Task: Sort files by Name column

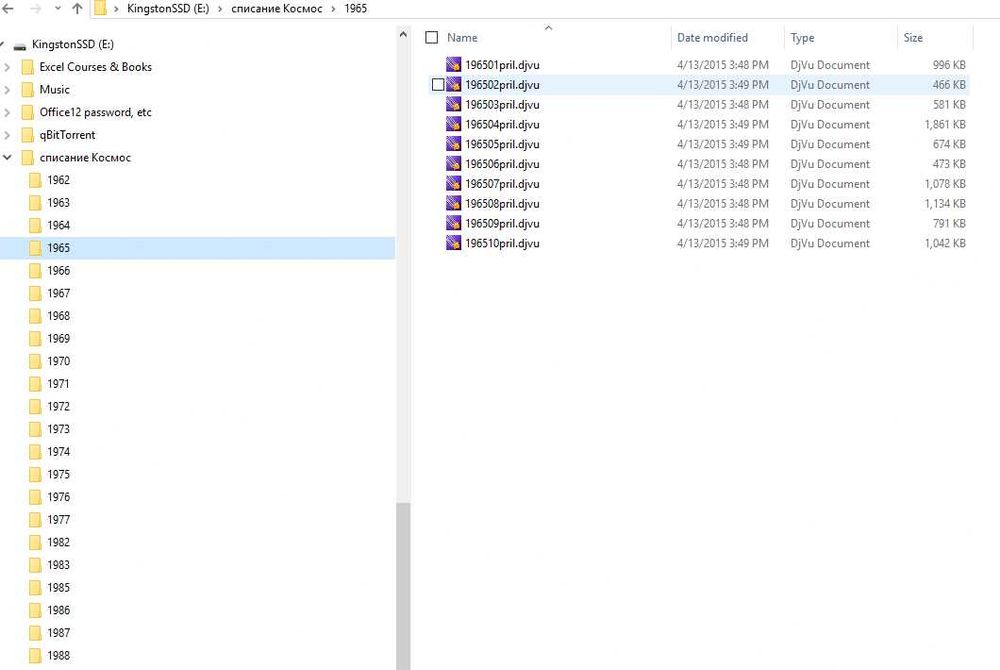Action: (x=462, y=38)
